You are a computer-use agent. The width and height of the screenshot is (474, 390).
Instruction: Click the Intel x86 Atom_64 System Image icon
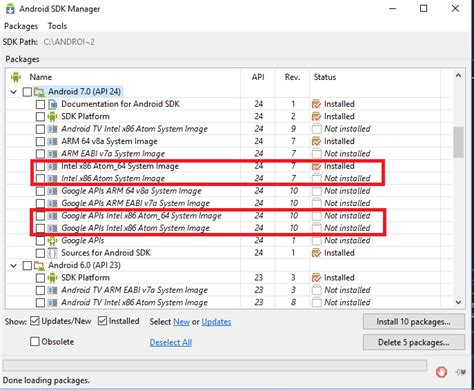coord(53,166)
